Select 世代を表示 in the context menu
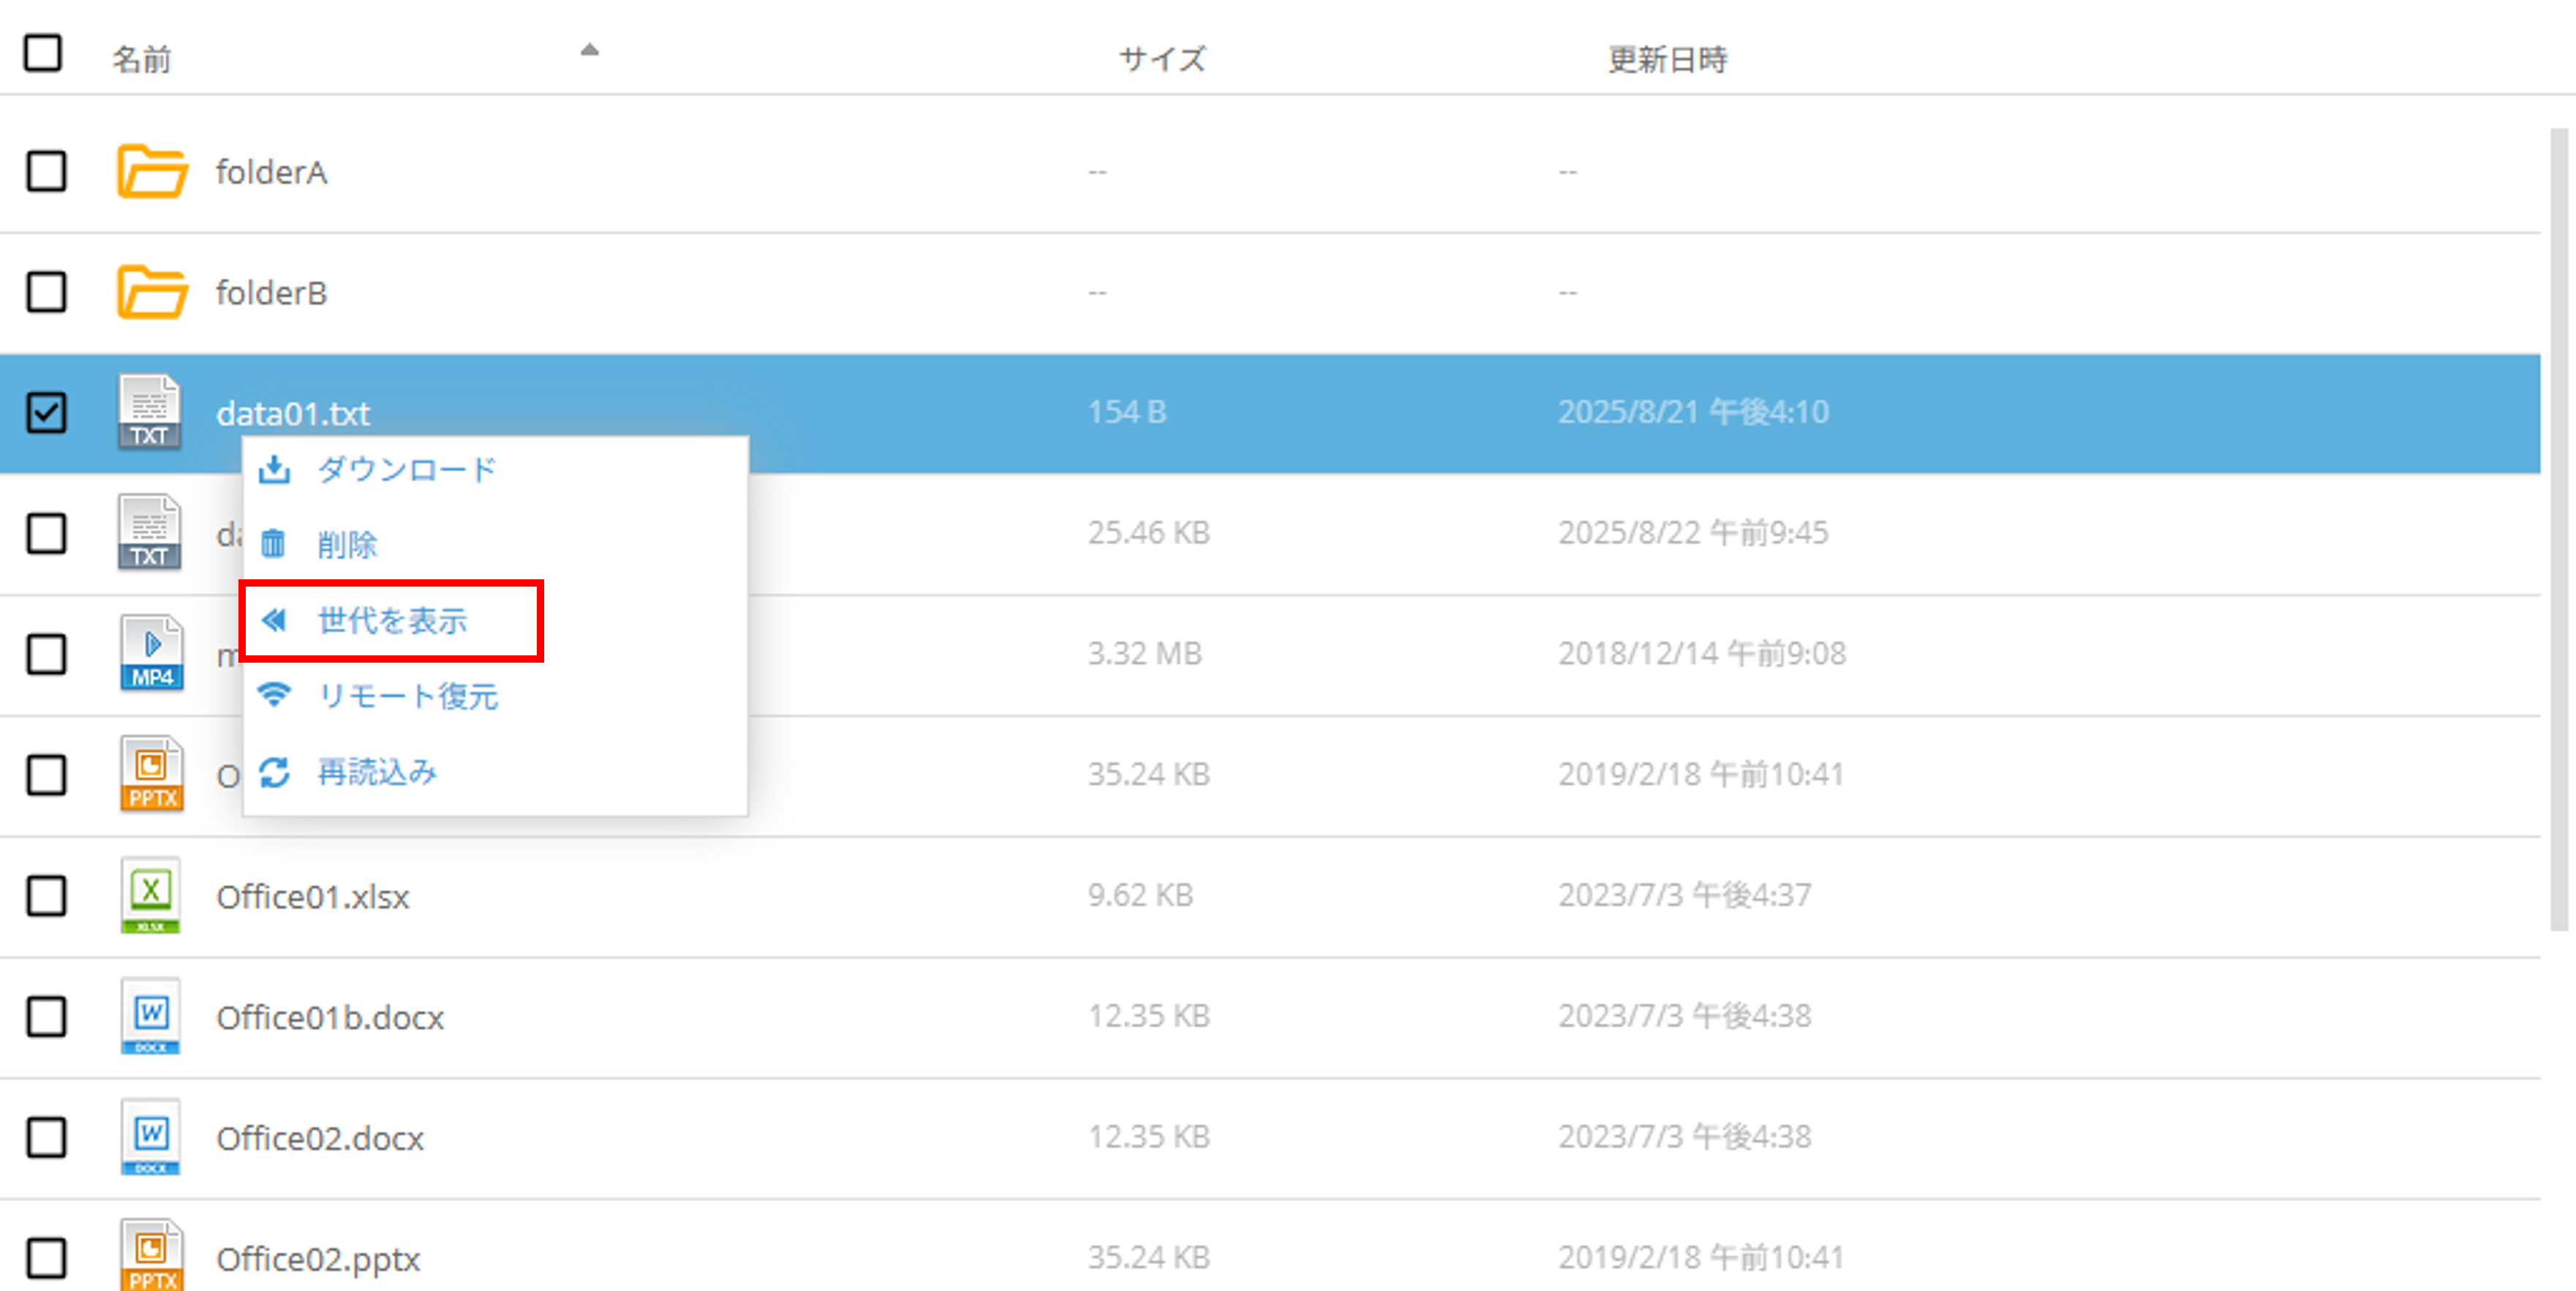The image size is (2576, 1291). tap(392, 621)
